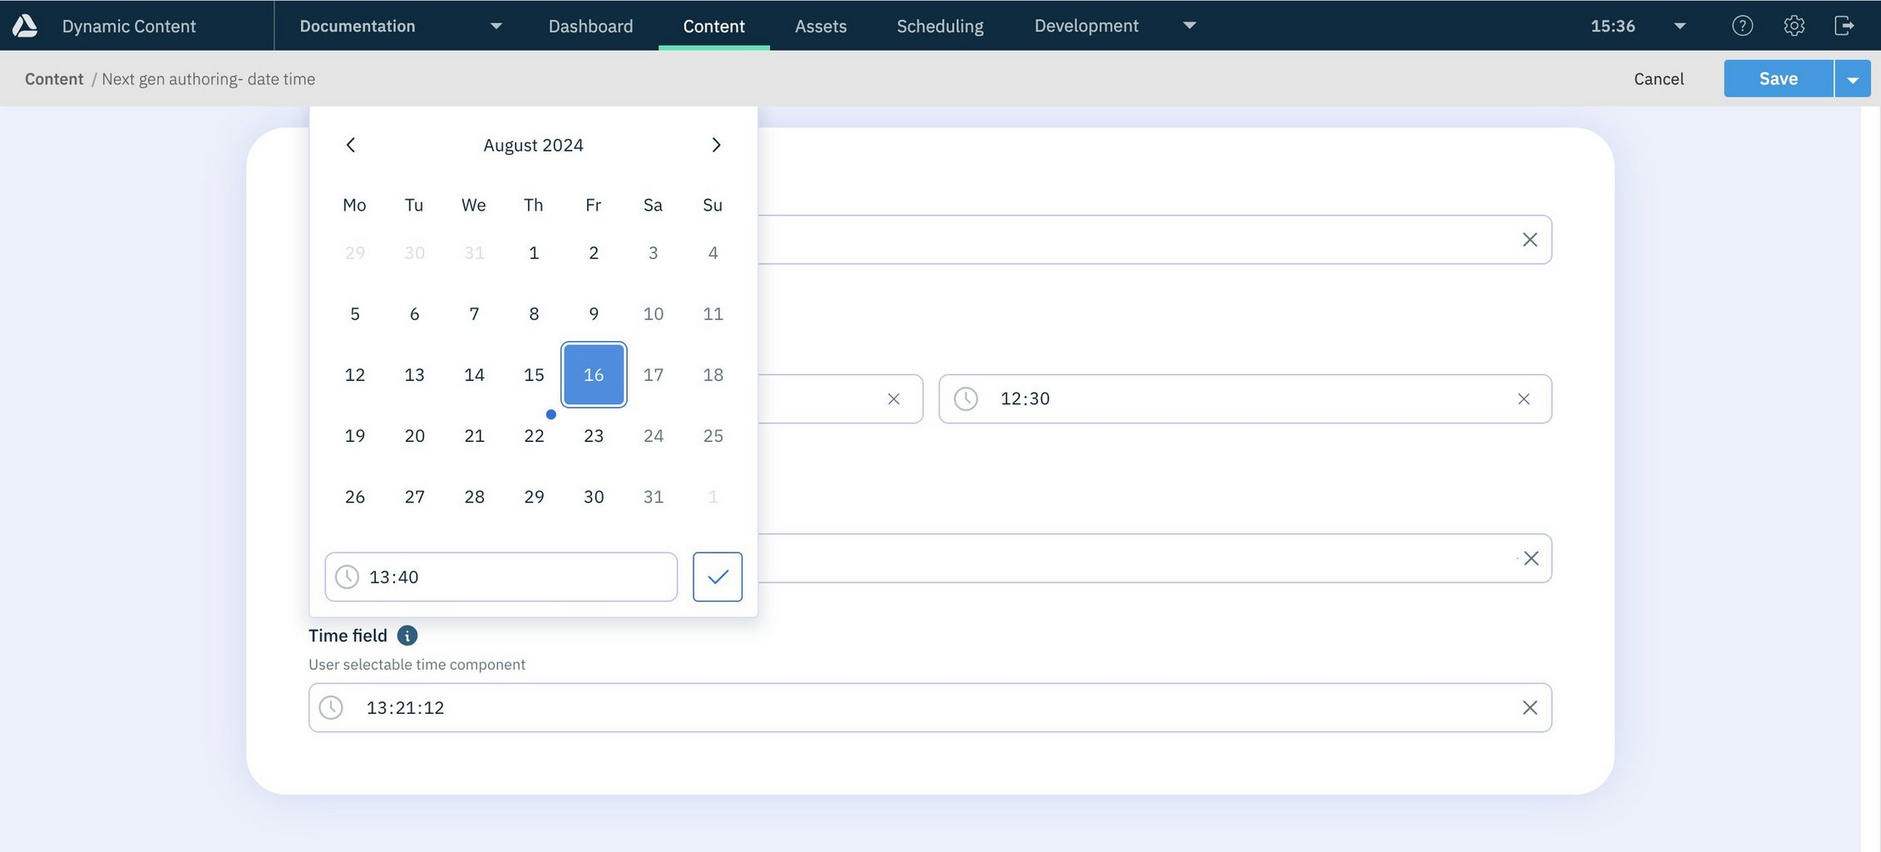Viewport: 1881px width, 852px height.
Task: Clear the 12:30 time field
Action: [1523, 399]
